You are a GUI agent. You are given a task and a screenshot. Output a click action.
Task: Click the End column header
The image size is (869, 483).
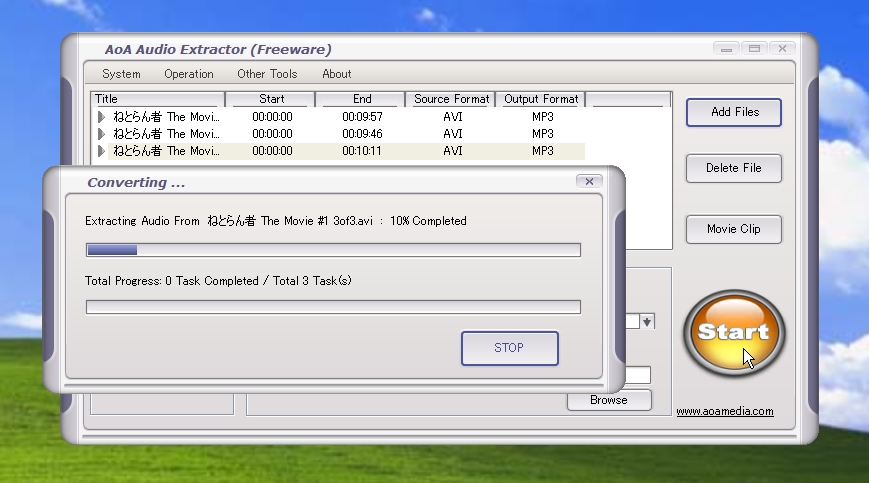click(360, 99)
